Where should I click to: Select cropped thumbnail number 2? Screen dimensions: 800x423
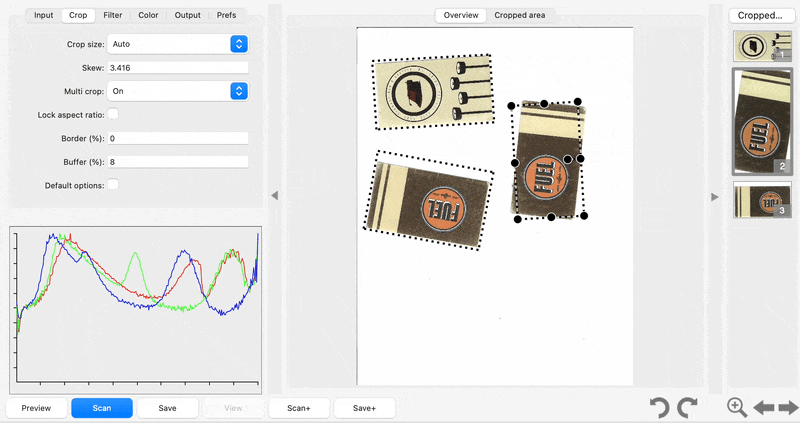click(762, 121)
